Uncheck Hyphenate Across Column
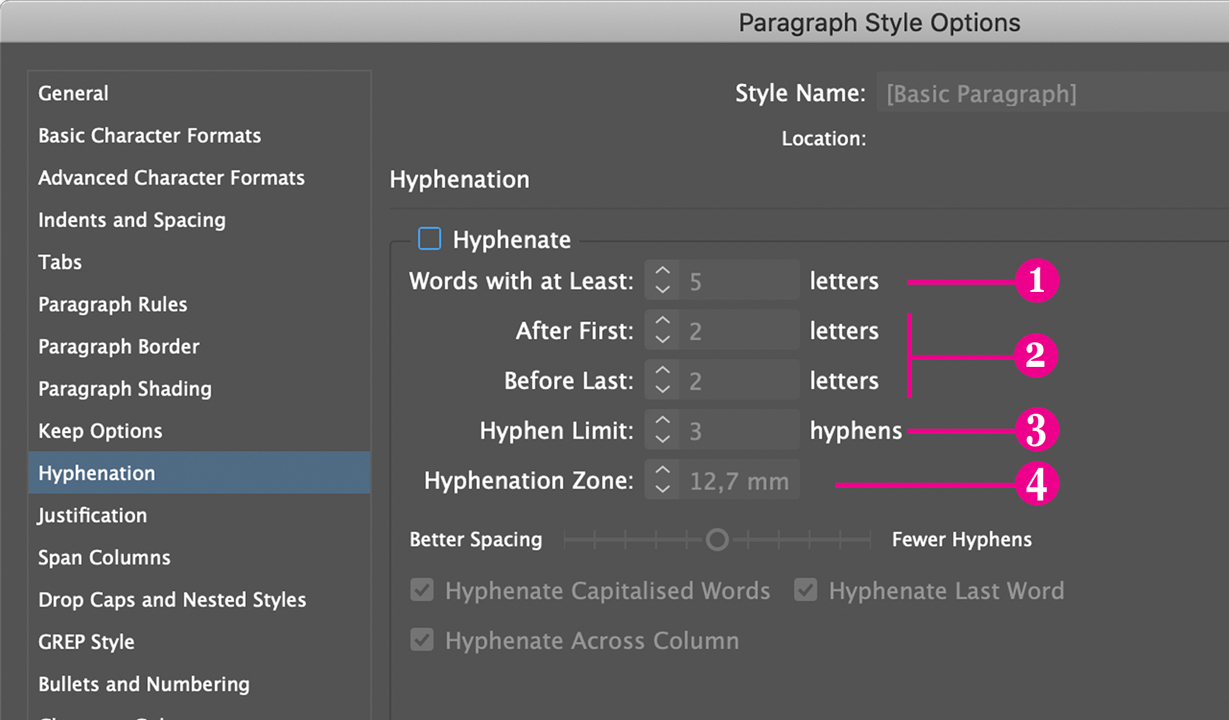 (x=422, y=640)
